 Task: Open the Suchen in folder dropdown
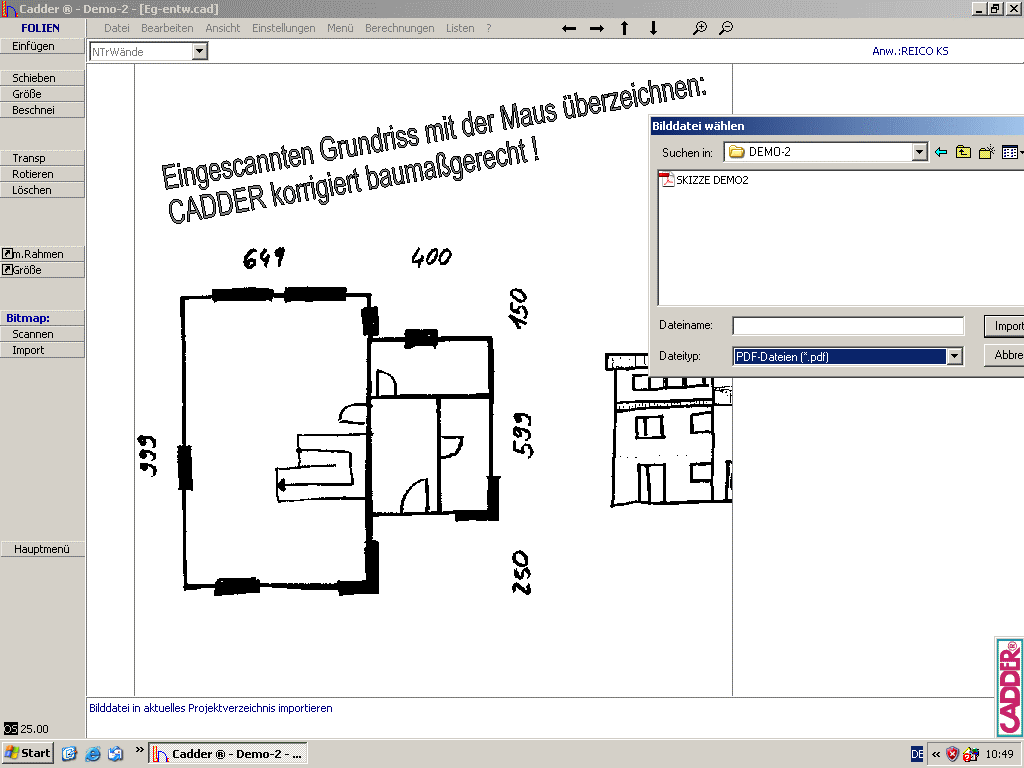coord(920,152)
